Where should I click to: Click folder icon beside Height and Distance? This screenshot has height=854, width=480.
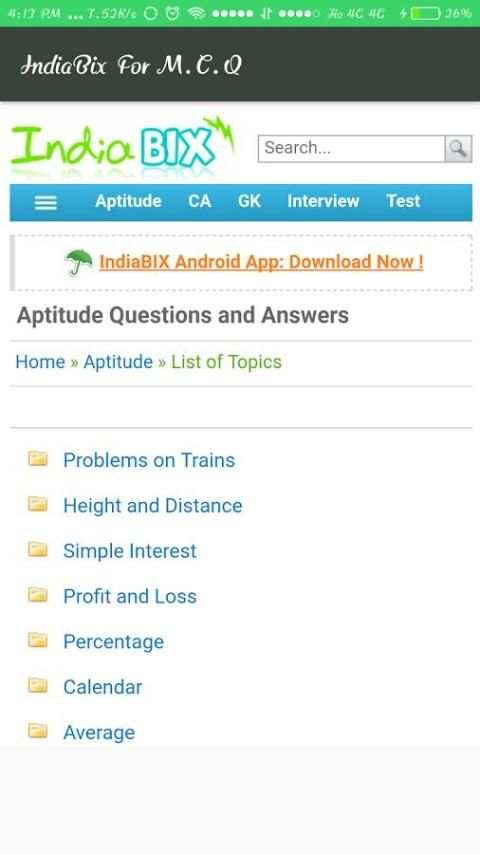(38, 504)
